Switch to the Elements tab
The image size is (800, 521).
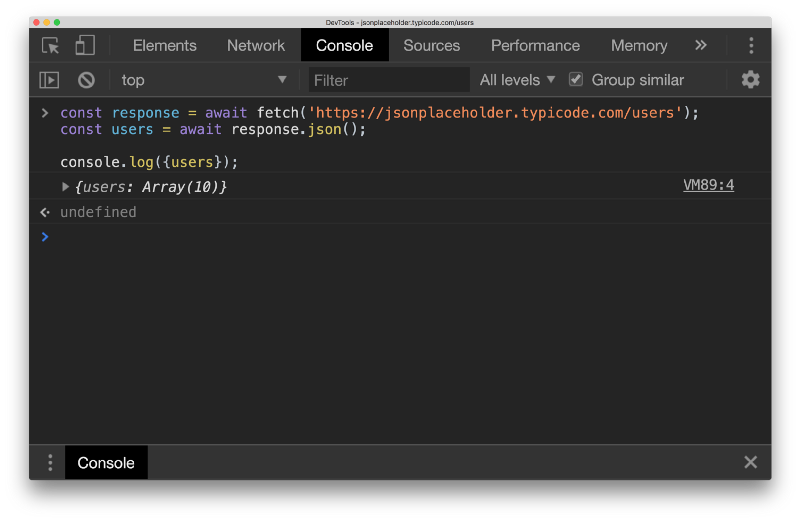[165, 45]
